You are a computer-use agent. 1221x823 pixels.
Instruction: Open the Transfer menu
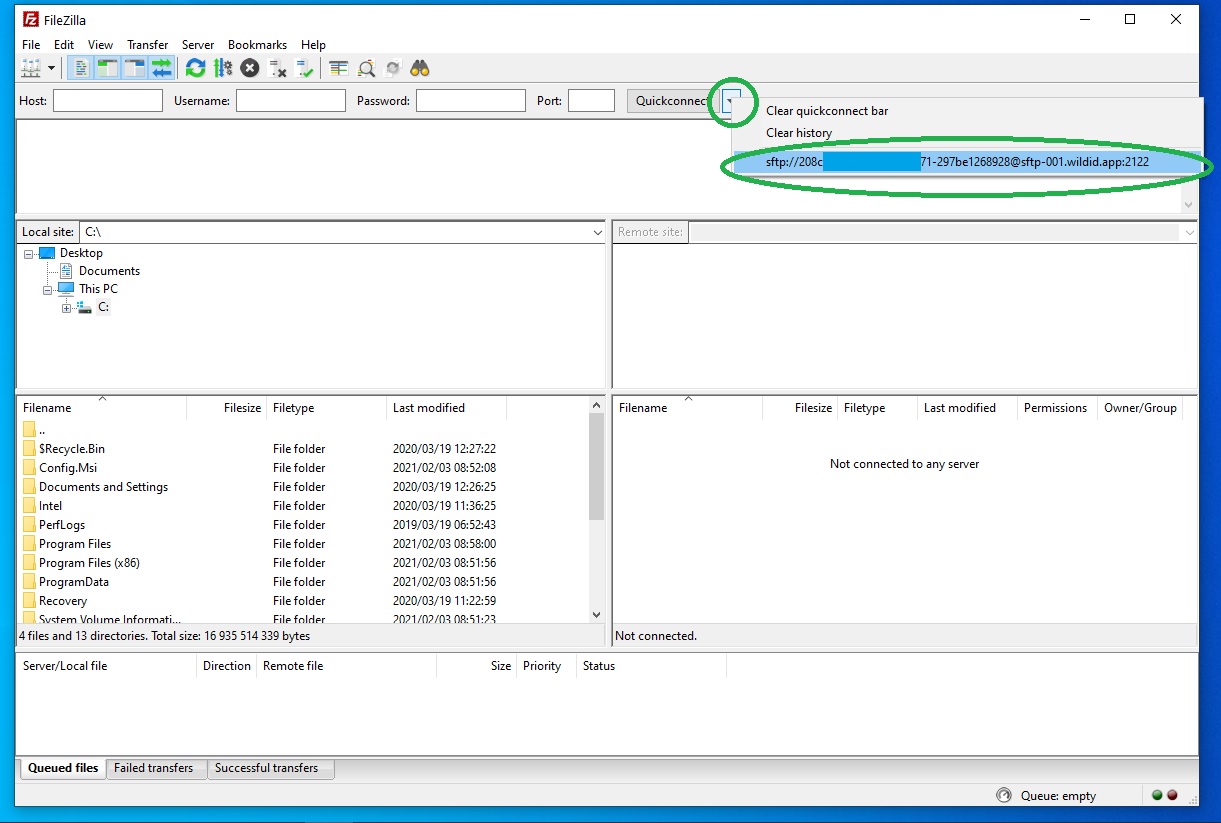tap(148, 45)
